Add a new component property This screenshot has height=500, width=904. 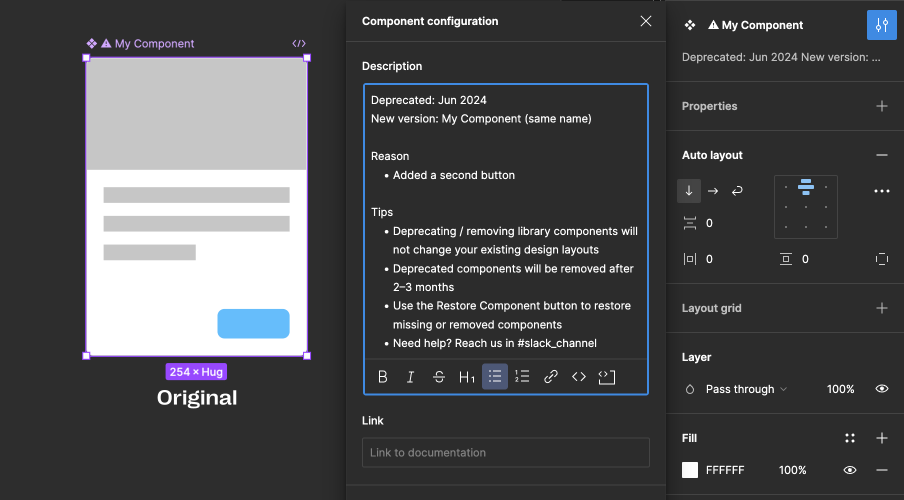click(x=881, y=106)
